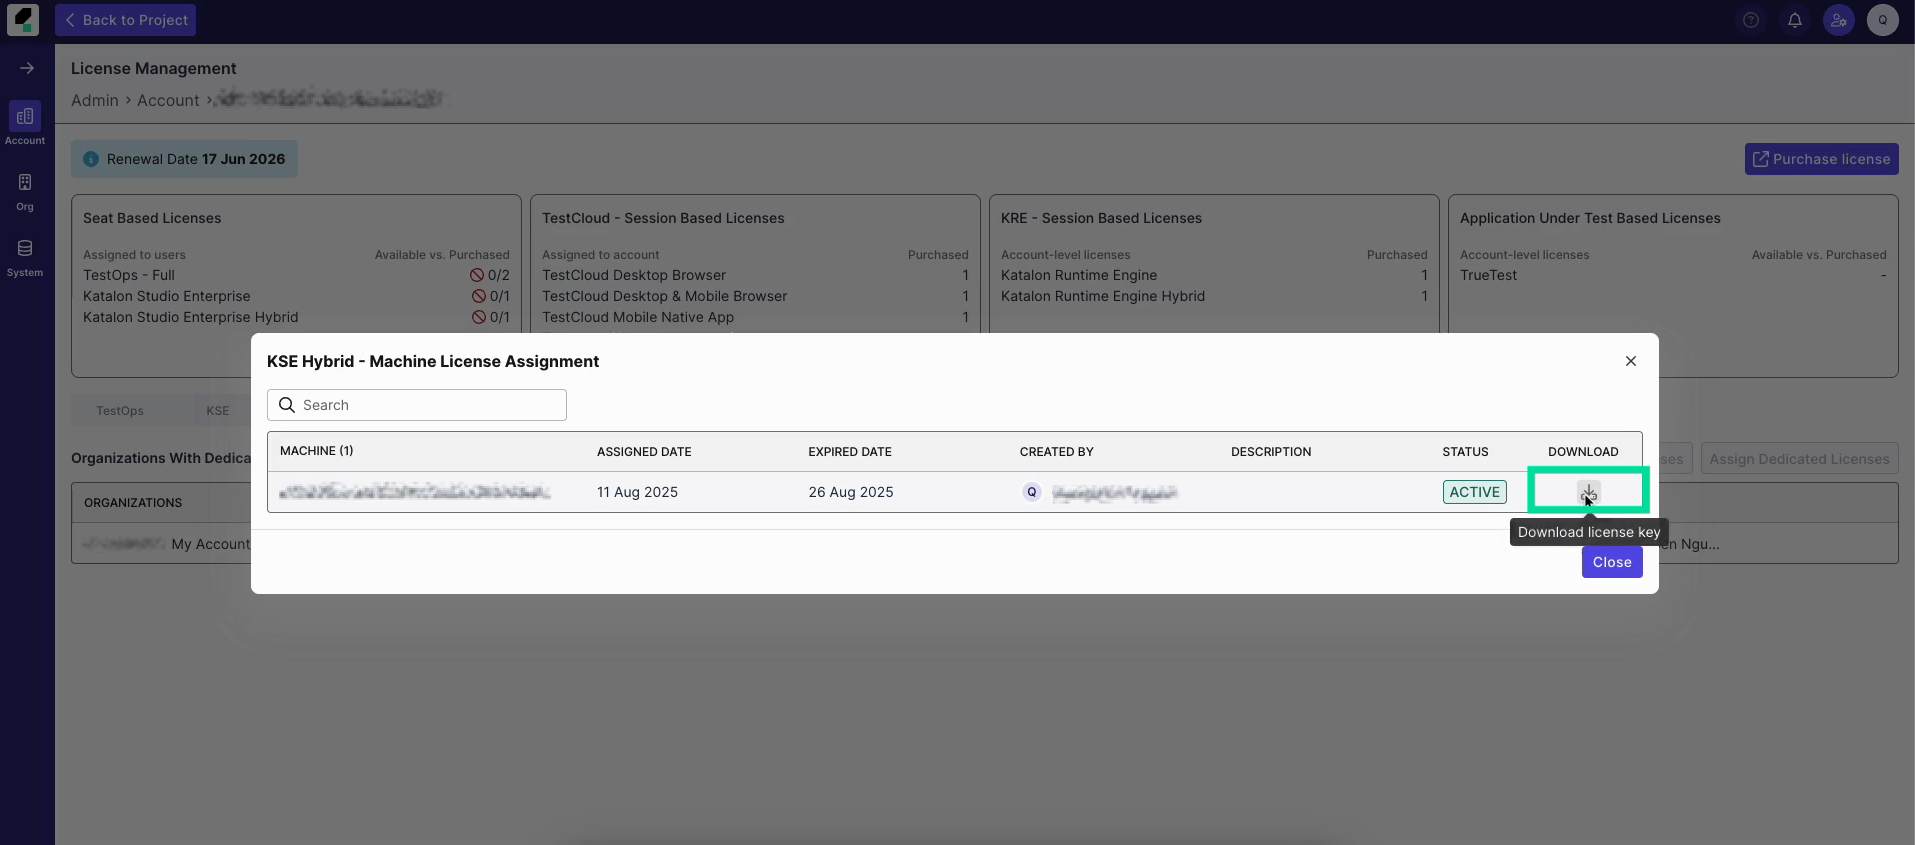Click the search magnifier icon
Image resolution: width=1915 pixels, height=845 pixels.
pos(287,405)
